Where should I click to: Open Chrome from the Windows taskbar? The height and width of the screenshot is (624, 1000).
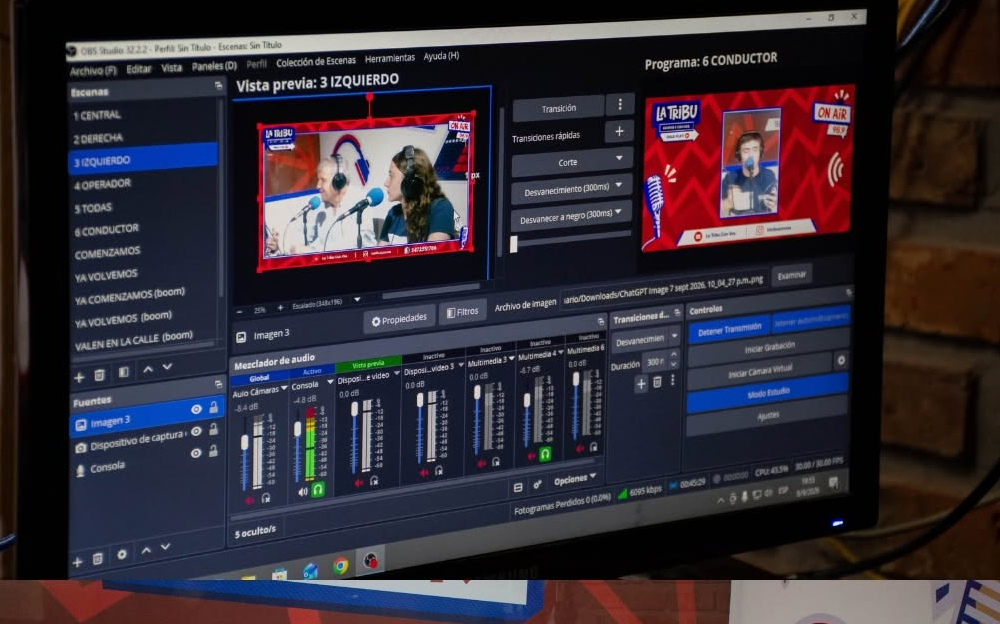[x=341, y=565]
